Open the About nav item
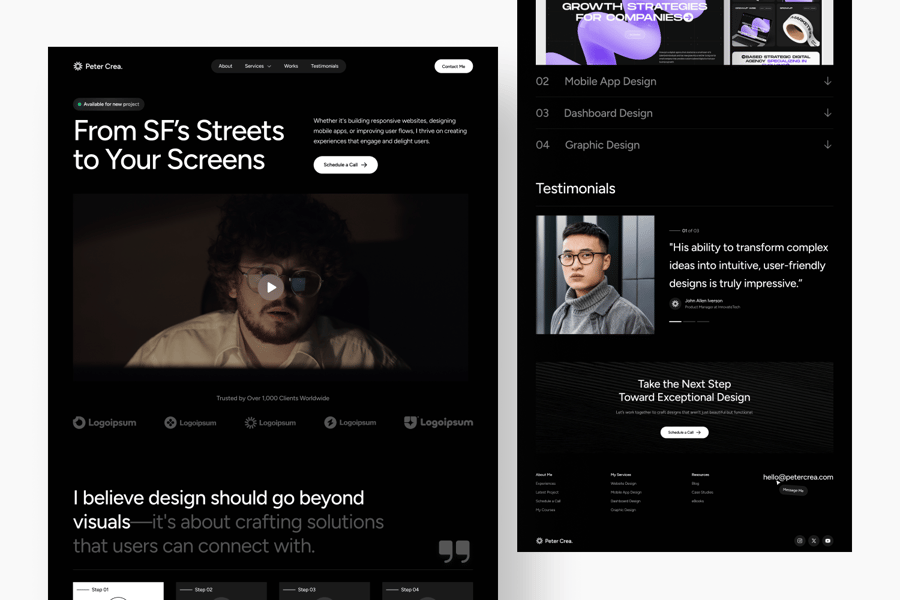This screenshot has height=600, width=900. [x=226, y=66]
